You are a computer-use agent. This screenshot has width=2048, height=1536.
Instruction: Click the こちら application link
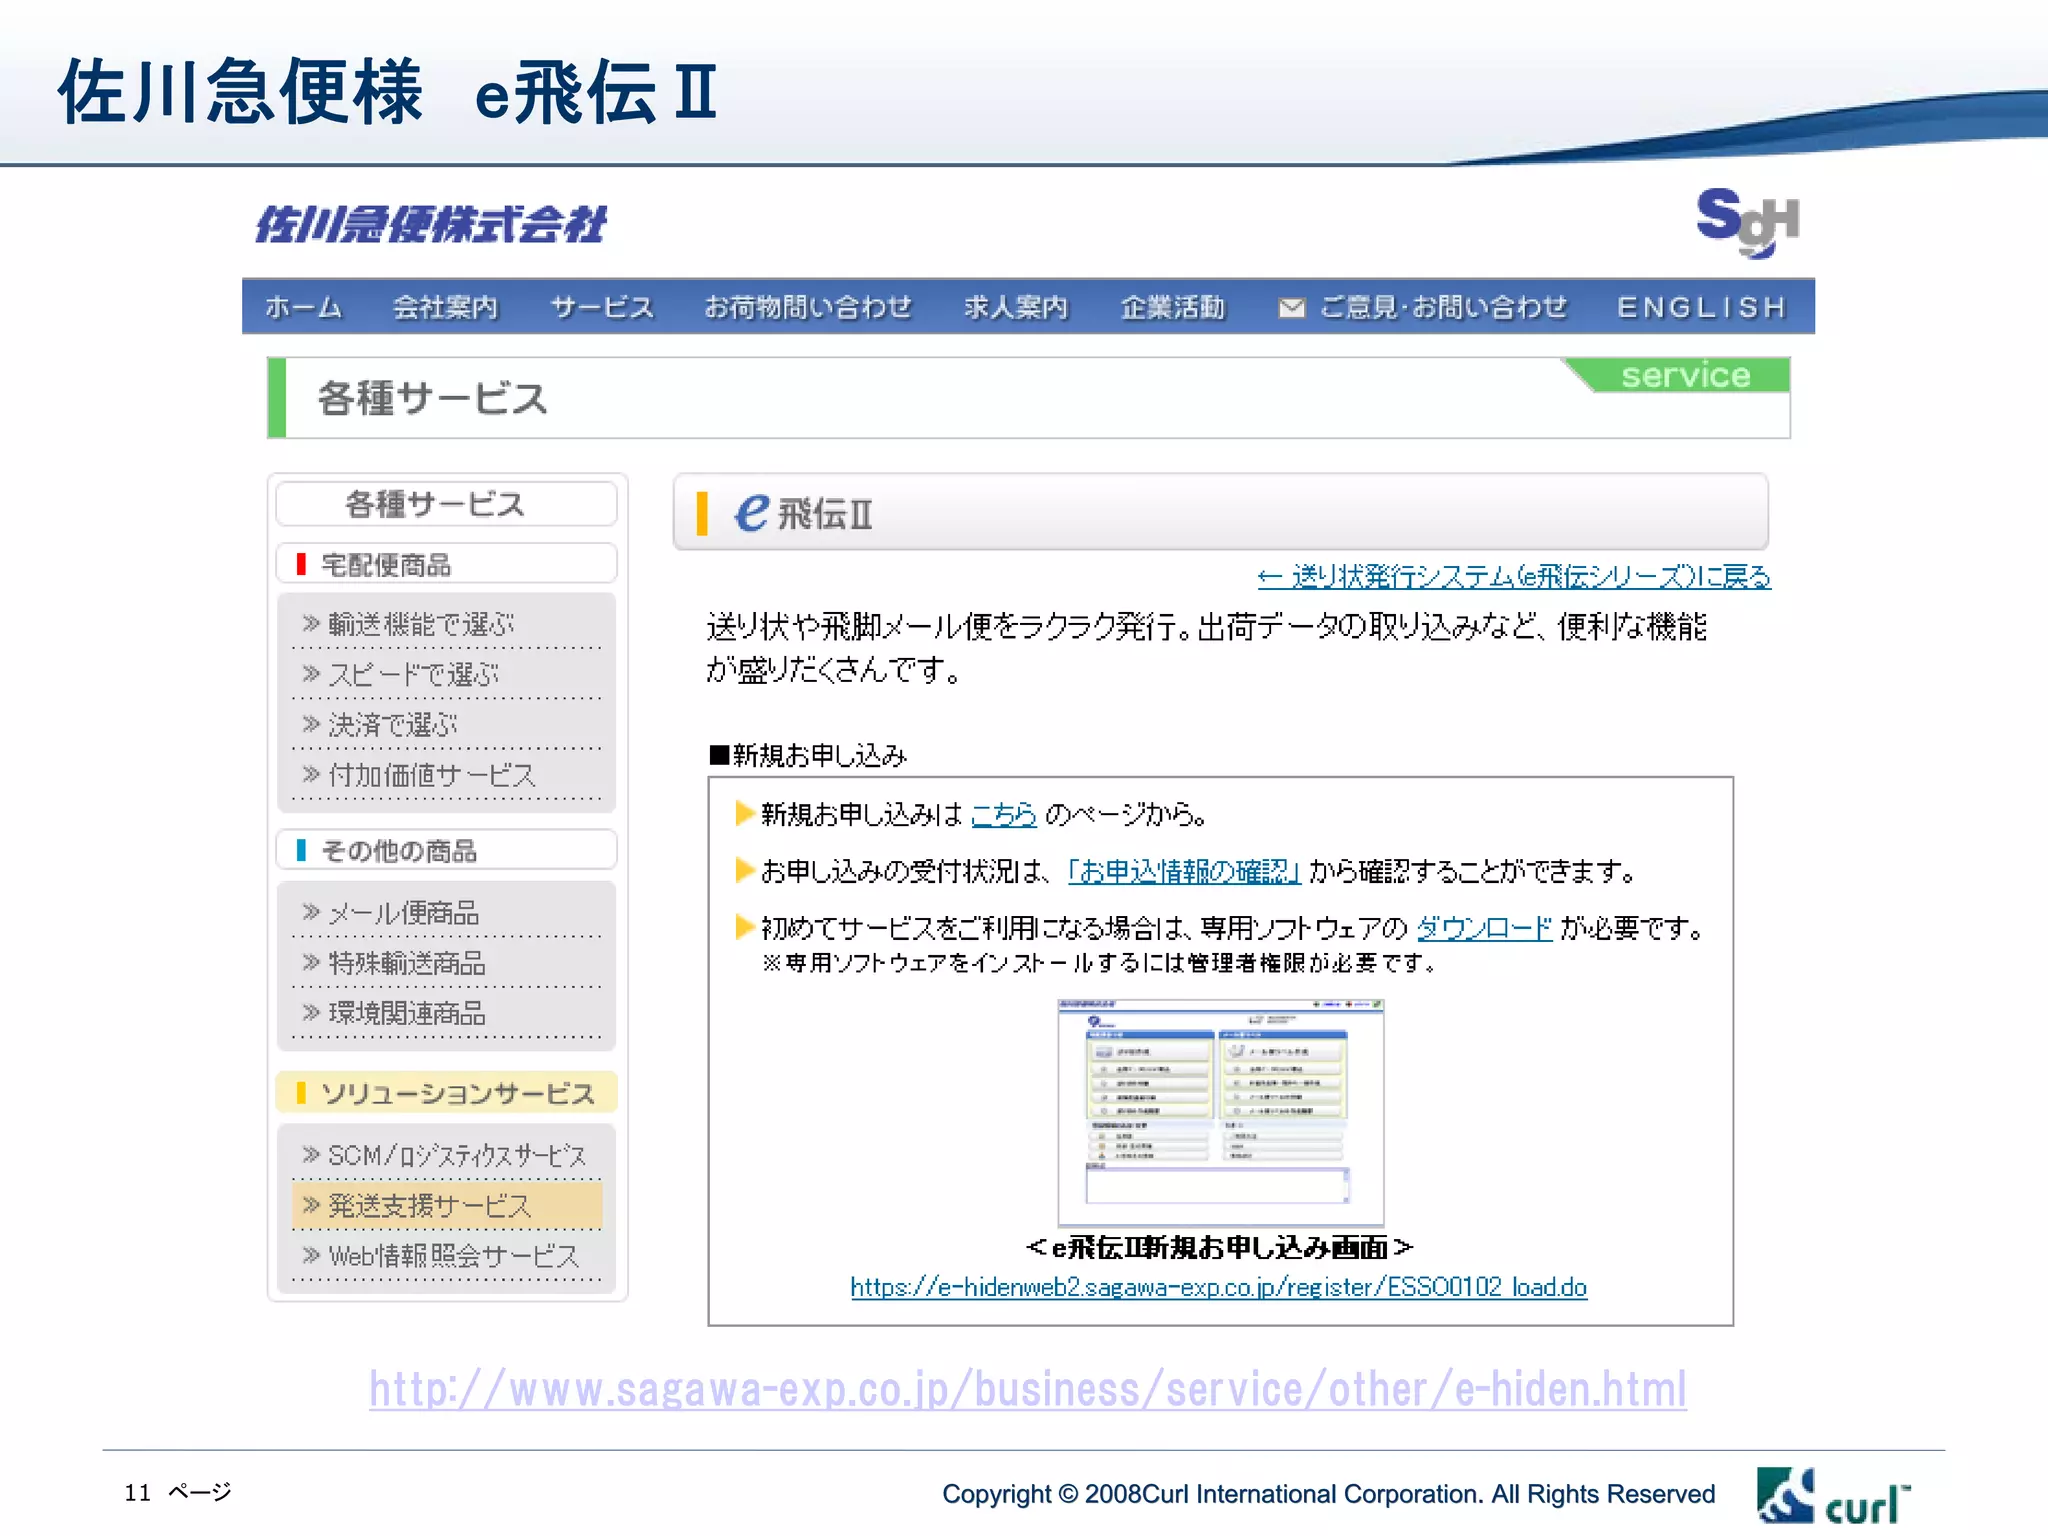(x=1004, y=814)
